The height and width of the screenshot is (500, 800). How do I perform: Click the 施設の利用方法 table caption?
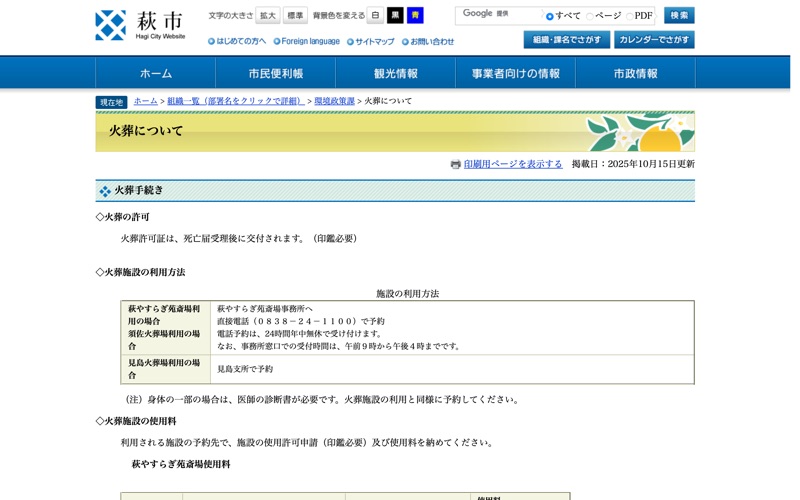click(x=407, y=293)
